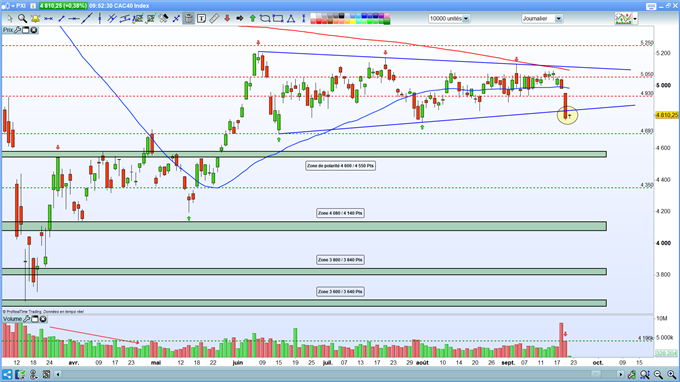Click the info icon beside PXI
This screenshot has width=680, height=382.
coord(33,6)
